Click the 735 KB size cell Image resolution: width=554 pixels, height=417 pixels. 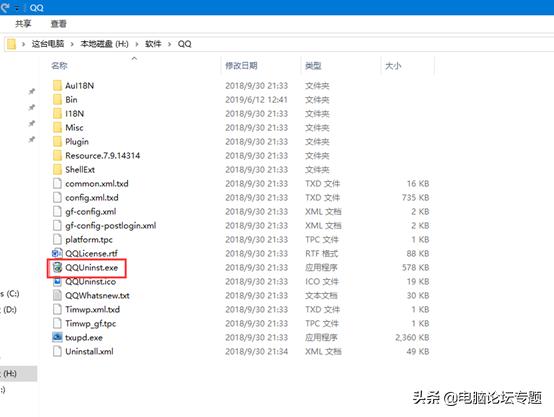click(416, 198)
